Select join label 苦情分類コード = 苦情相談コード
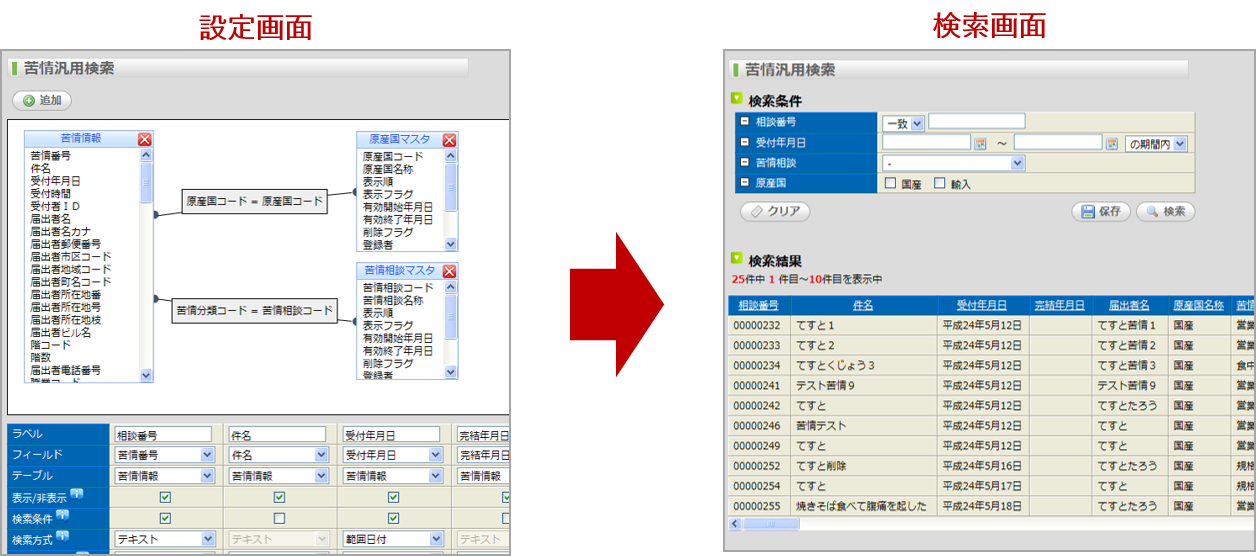This screenshot has height=556, width=1256. coord(254,311)
